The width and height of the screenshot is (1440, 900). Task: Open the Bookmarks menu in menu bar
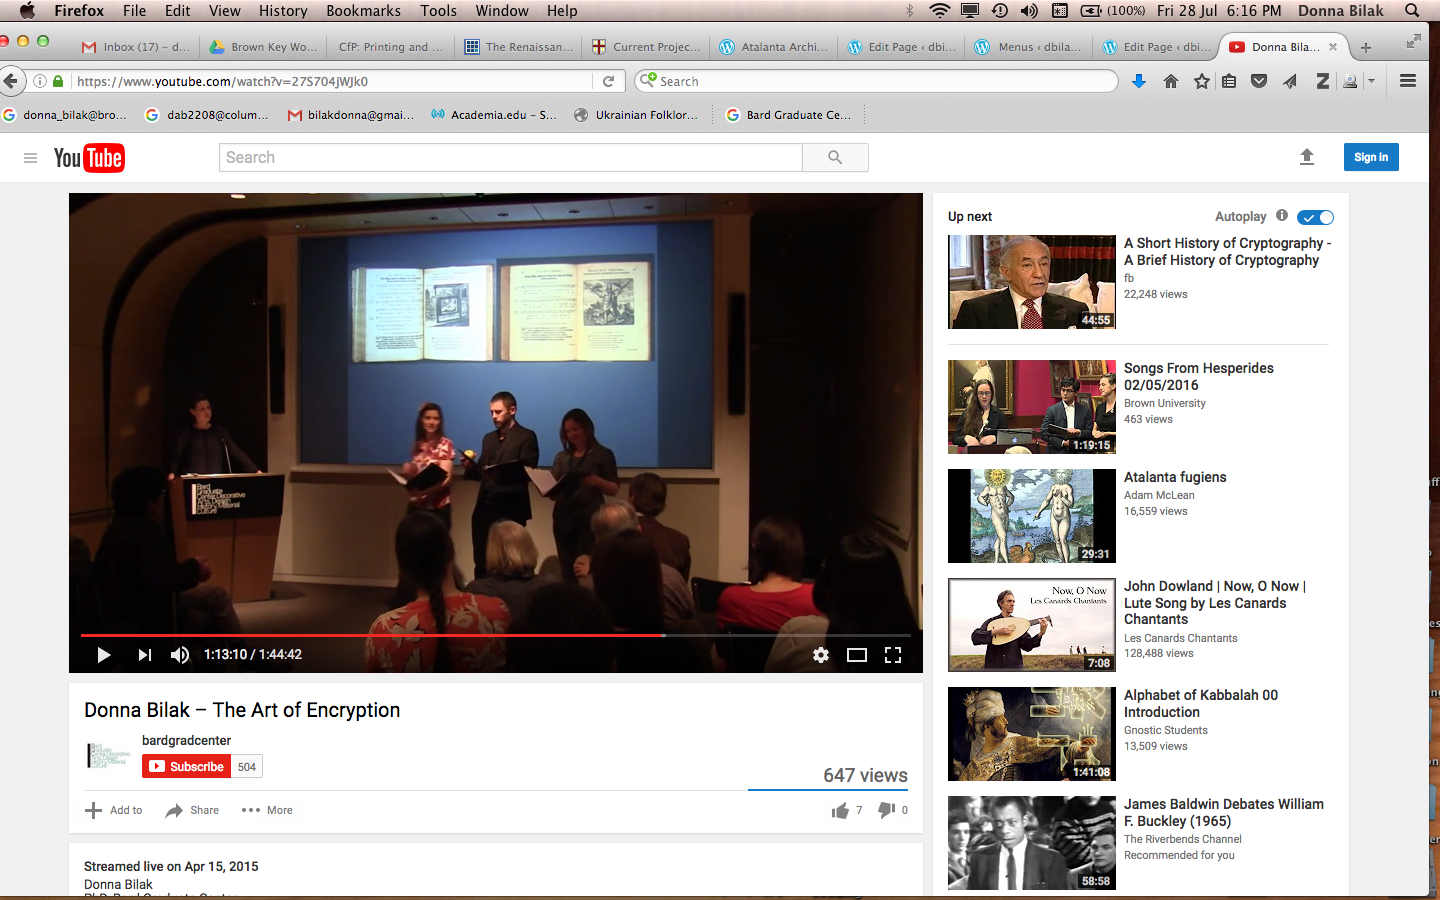coord(363,11)
